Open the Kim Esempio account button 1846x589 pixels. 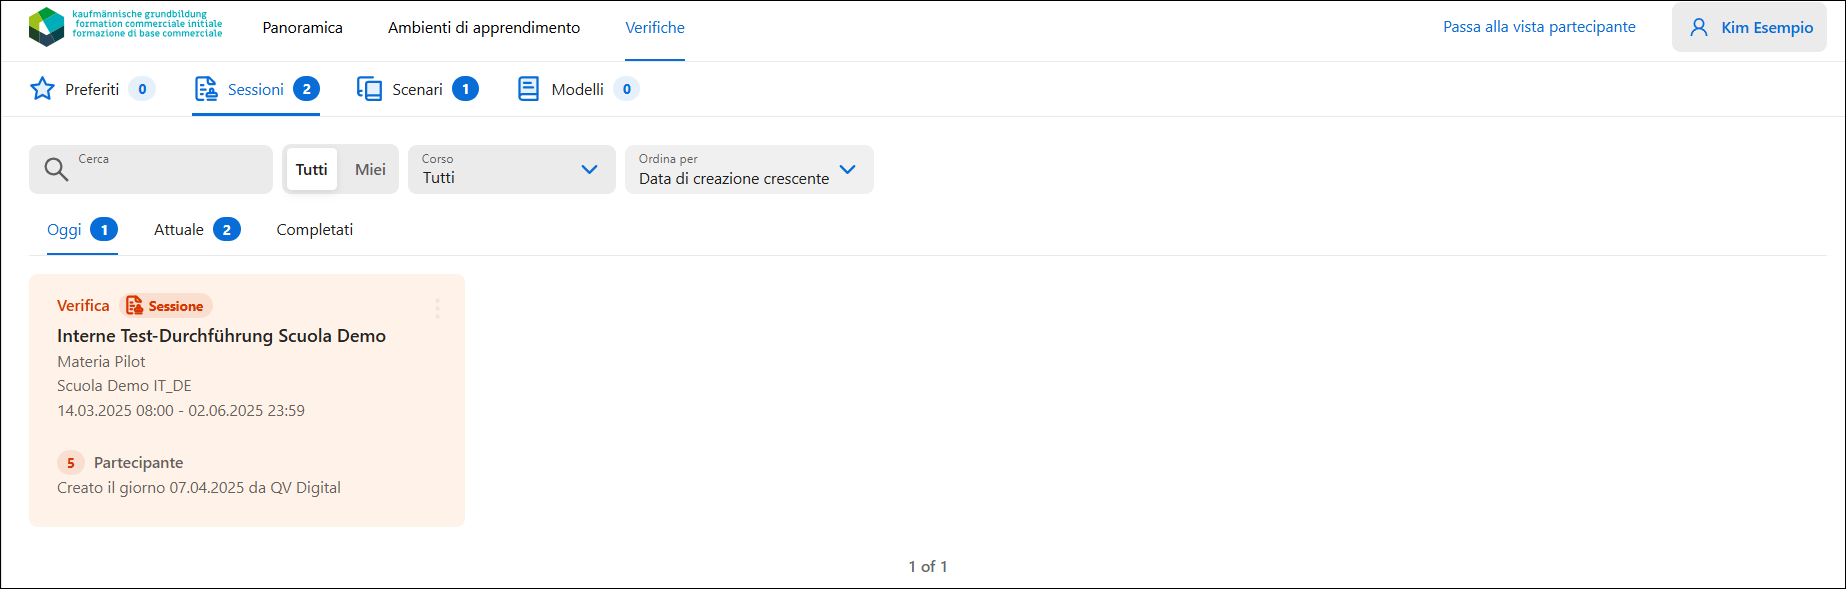[1749, 27]
